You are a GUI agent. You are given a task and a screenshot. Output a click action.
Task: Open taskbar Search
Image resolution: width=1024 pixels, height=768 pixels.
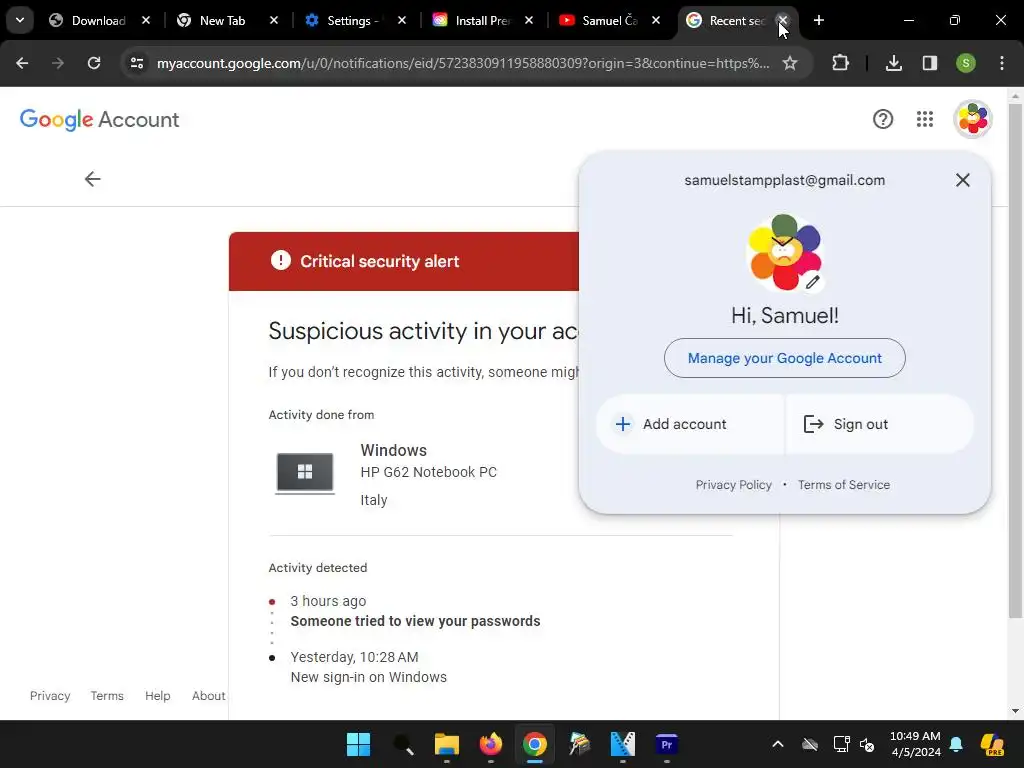pos(403,744)
